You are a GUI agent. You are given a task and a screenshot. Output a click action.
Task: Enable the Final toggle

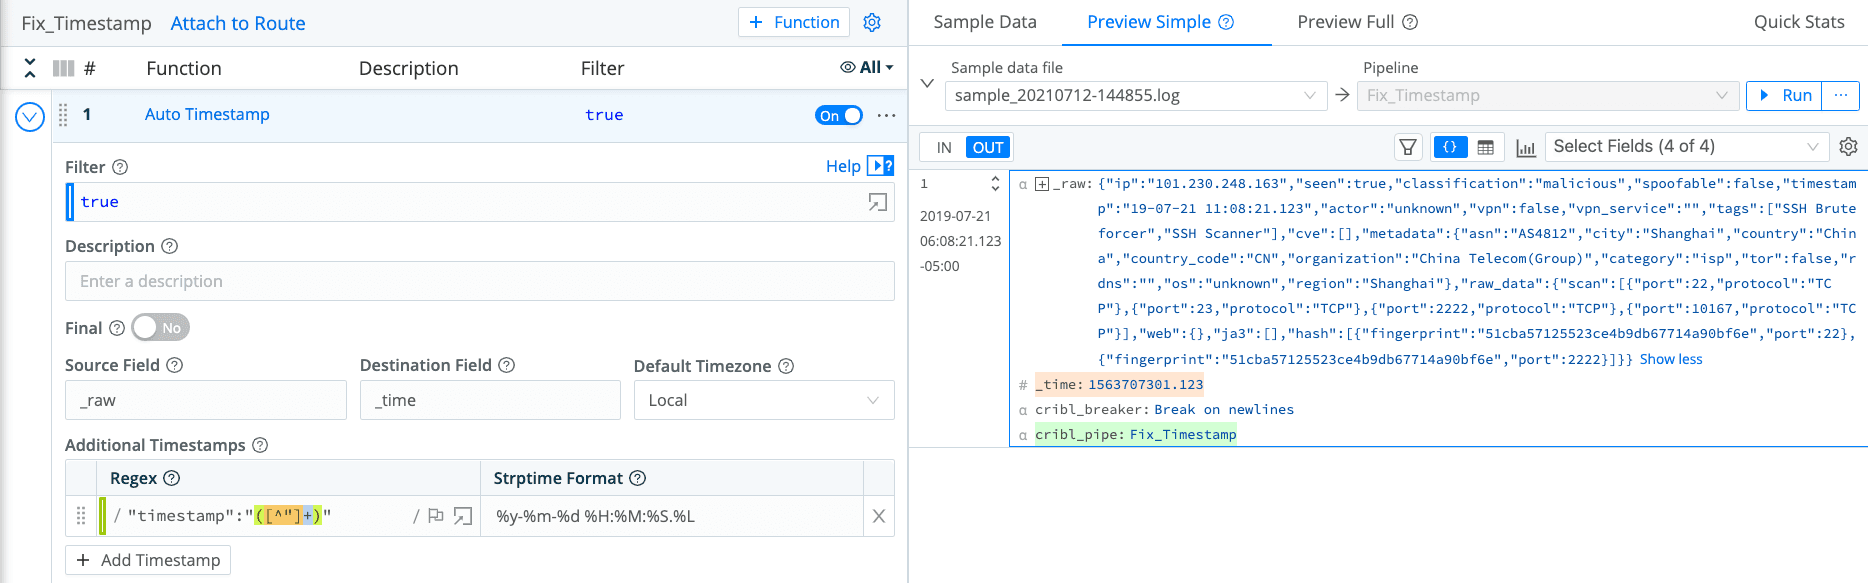[x=160, y=327]
